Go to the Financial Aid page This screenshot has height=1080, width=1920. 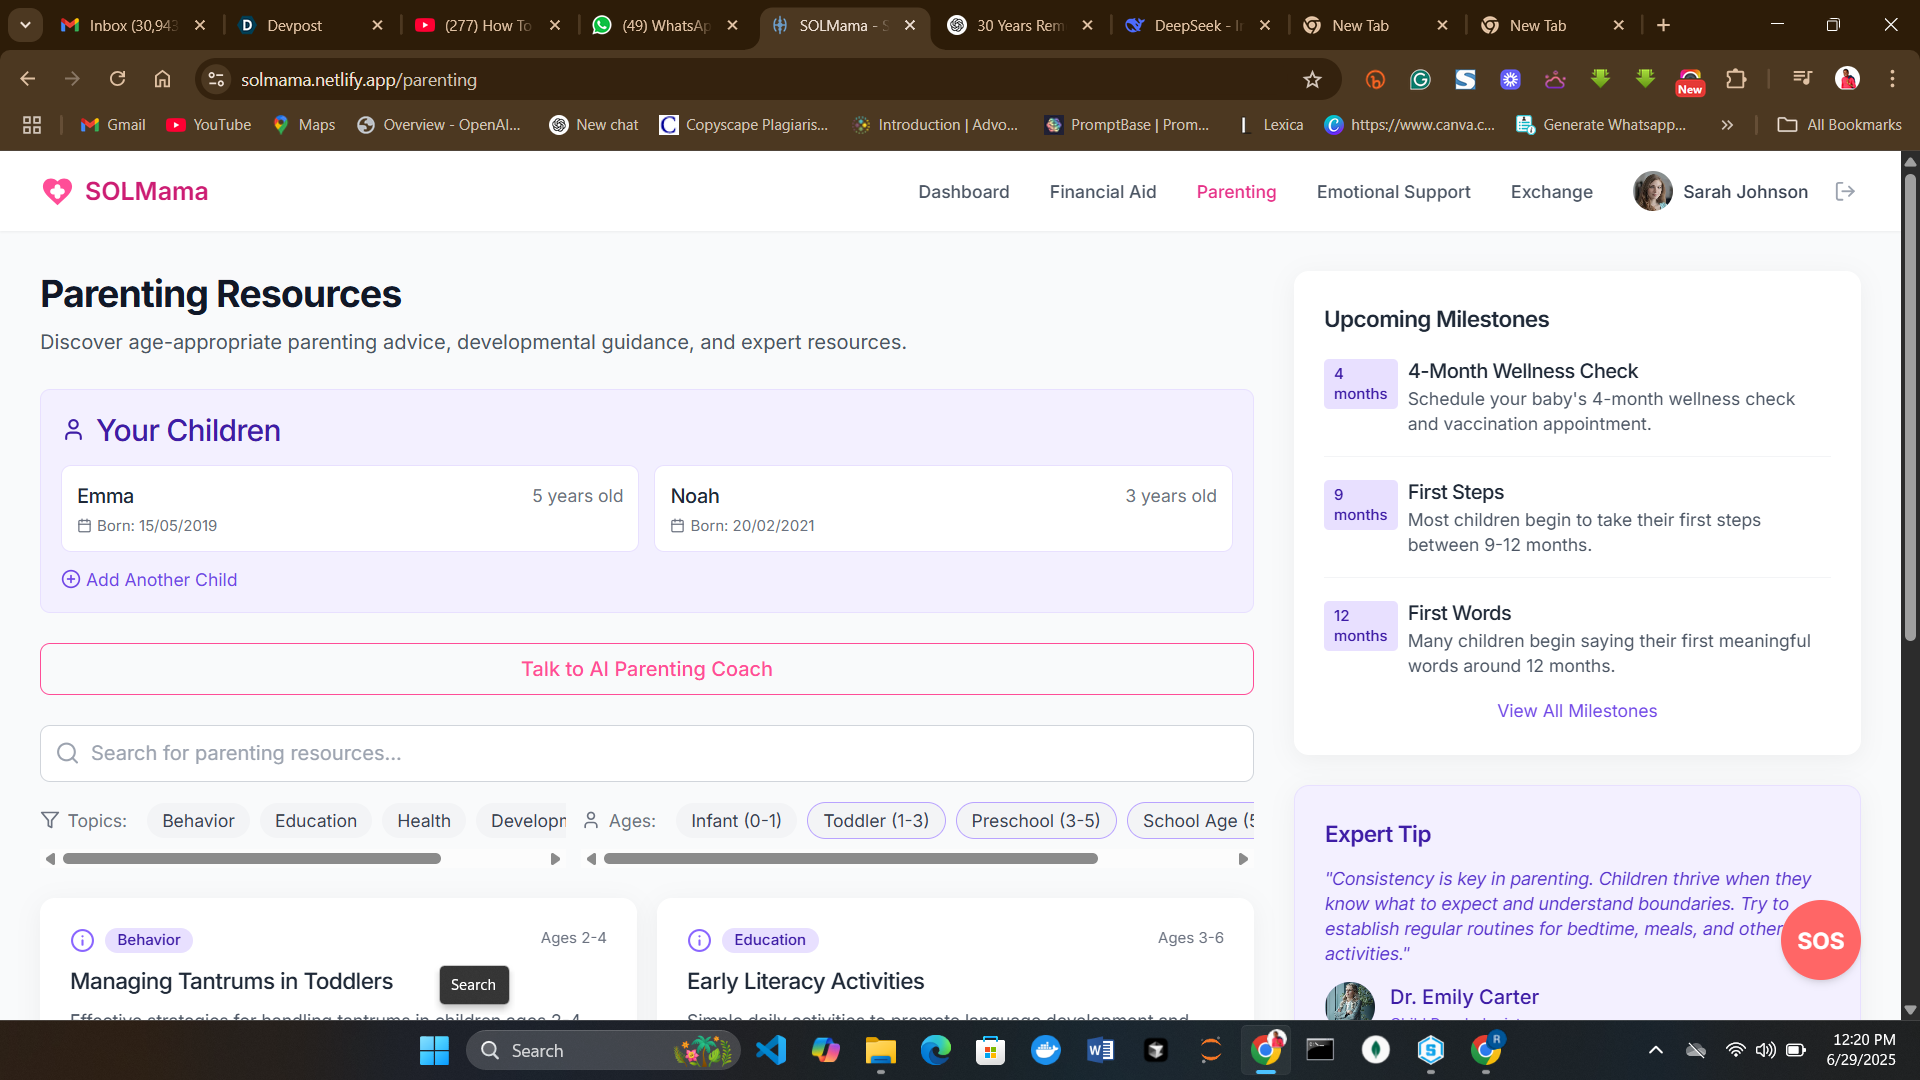tap(1102, 192)
